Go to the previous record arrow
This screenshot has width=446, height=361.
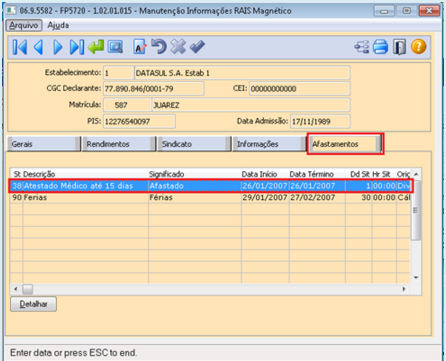(x=38, y=47)
